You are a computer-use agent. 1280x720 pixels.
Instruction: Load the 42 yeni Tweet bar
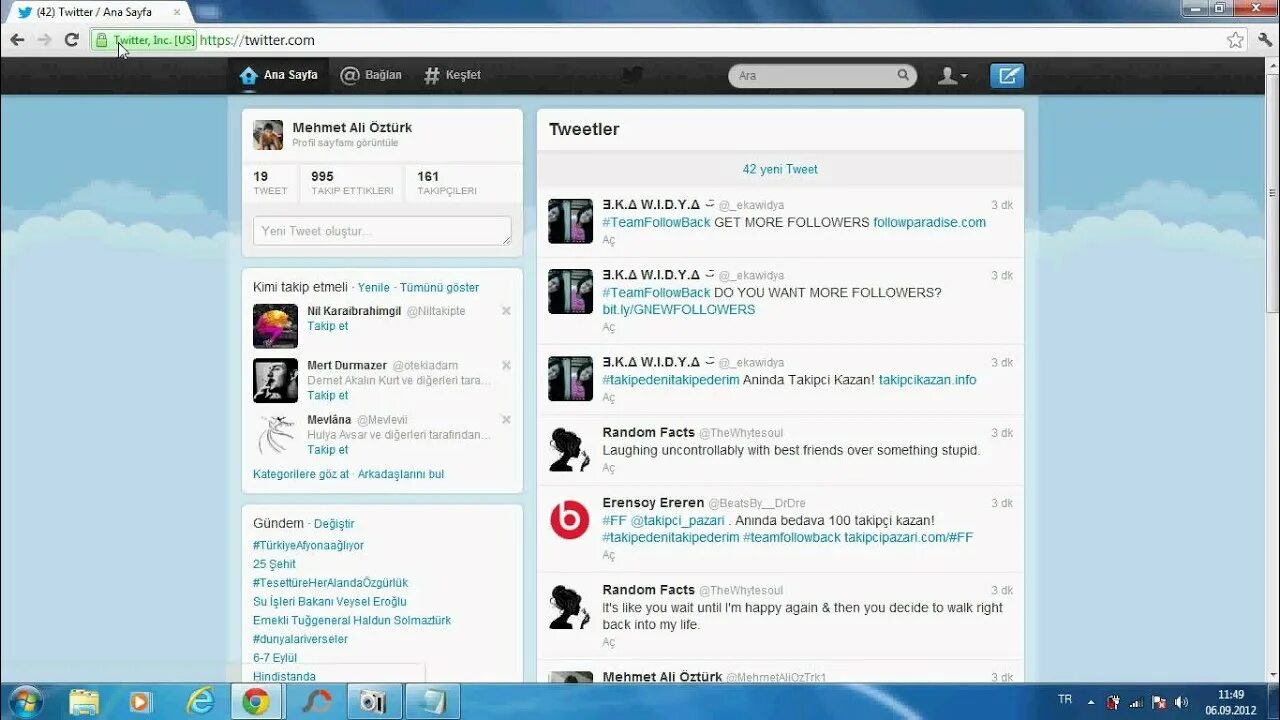(x=780, y=169)
